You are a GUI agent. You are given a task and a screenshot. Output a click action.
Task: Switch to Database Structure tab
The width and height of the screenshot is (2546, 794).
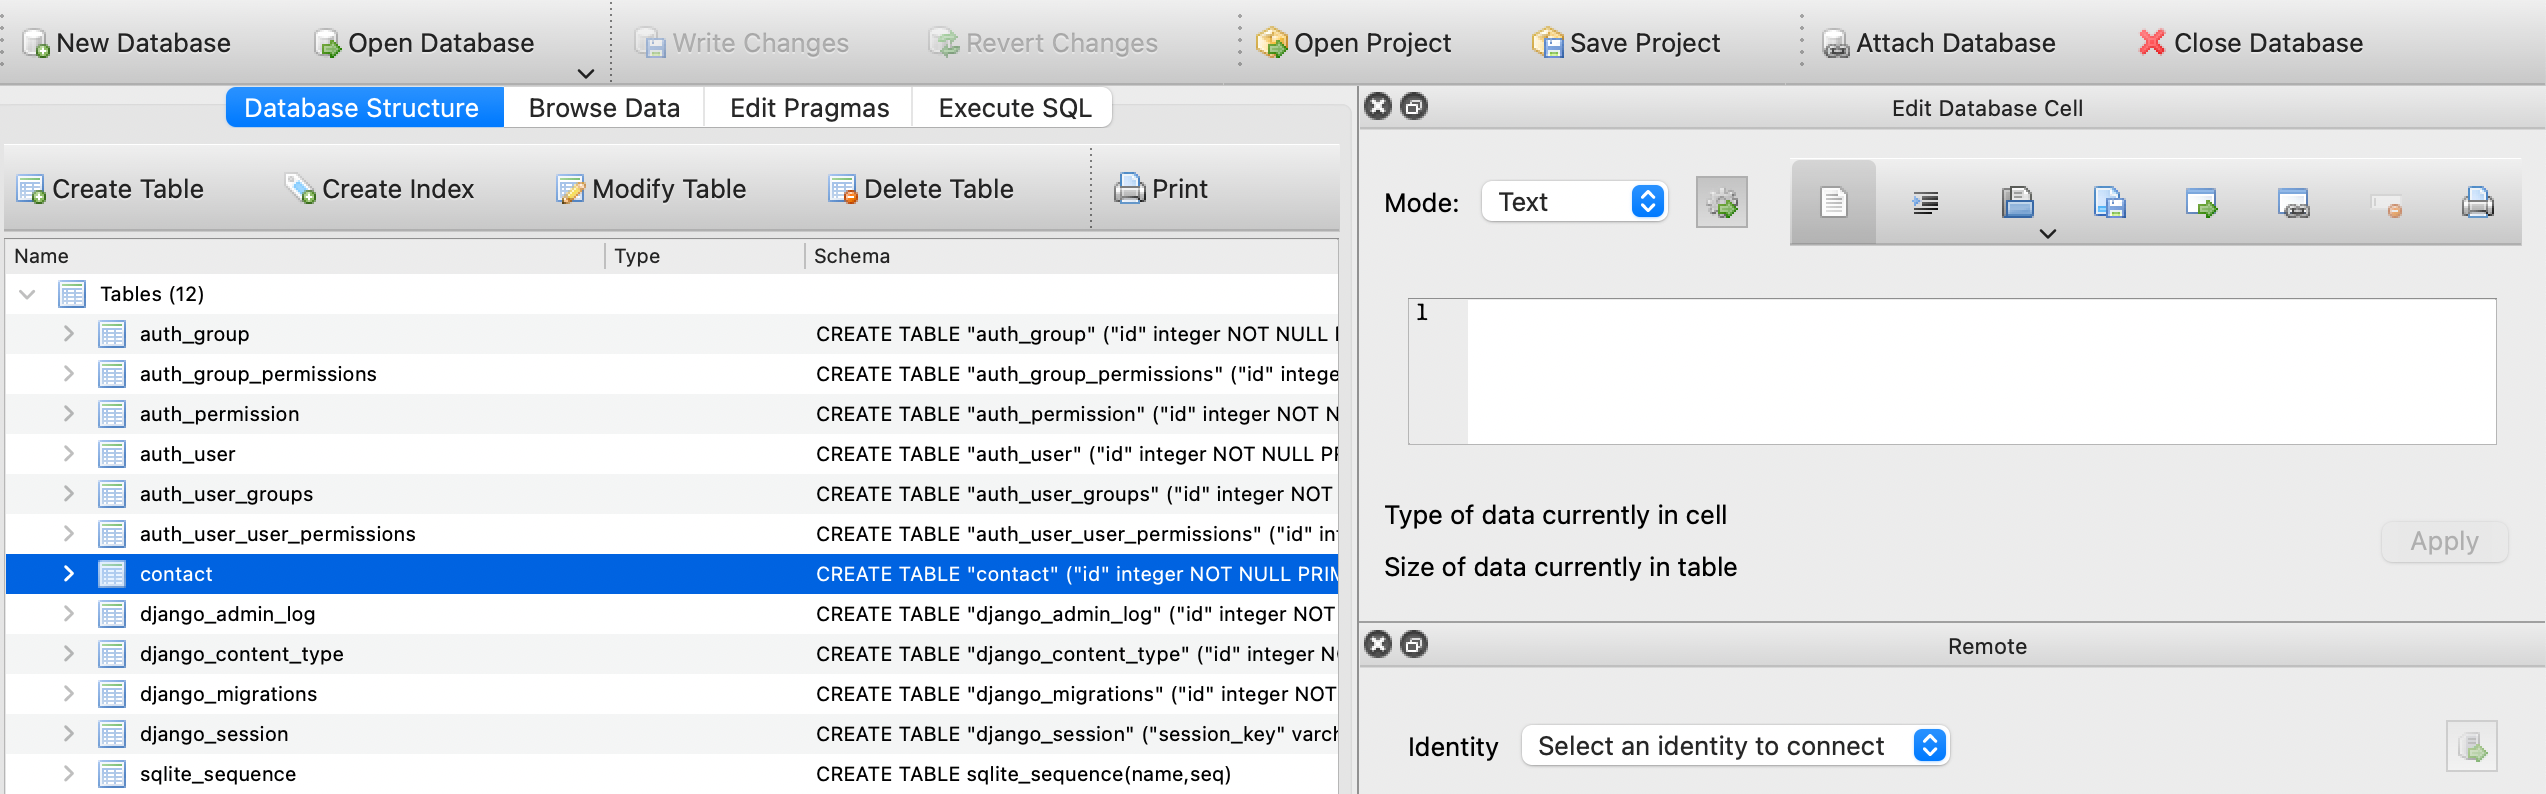pyautogui.click(x=365, y=108)
